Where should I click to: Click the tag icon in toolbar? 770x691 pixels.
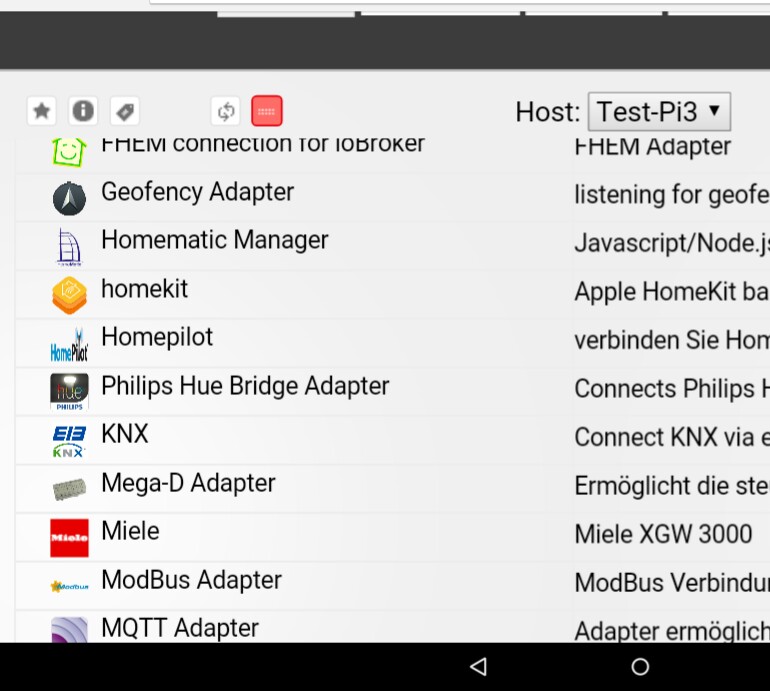click(x=125, y=111)
